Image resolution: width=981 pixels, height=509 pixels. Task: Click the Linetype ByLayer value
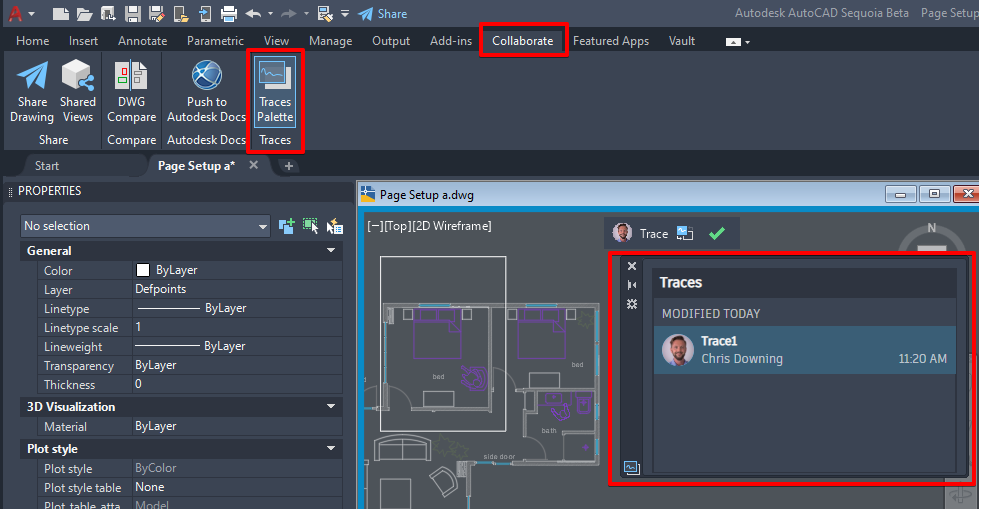(x=237, y=308)
